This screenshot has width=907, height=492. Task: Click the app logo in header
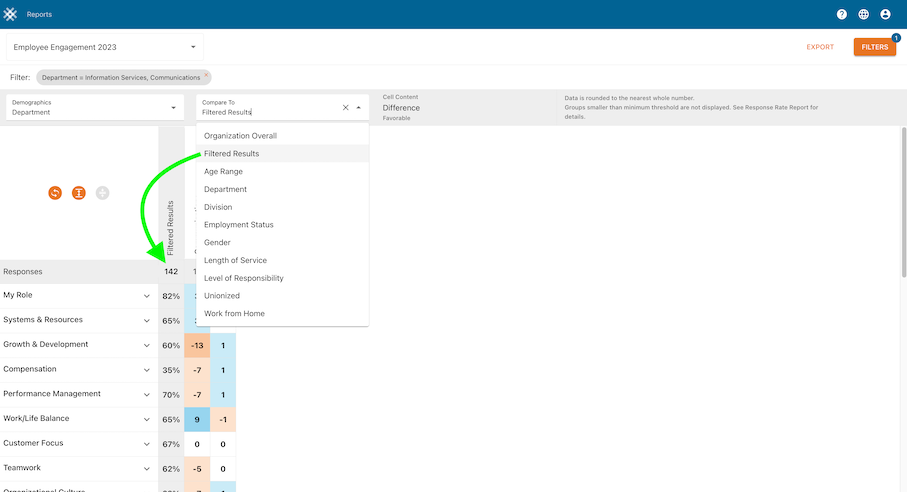click(11, 14)
